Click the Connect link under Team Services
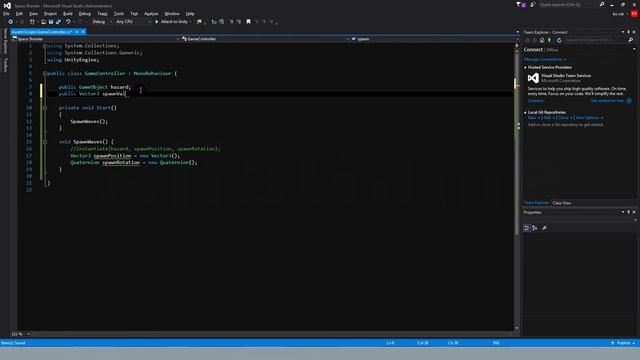The width and height of the screenshot is (640, 360). coord(536,100)
